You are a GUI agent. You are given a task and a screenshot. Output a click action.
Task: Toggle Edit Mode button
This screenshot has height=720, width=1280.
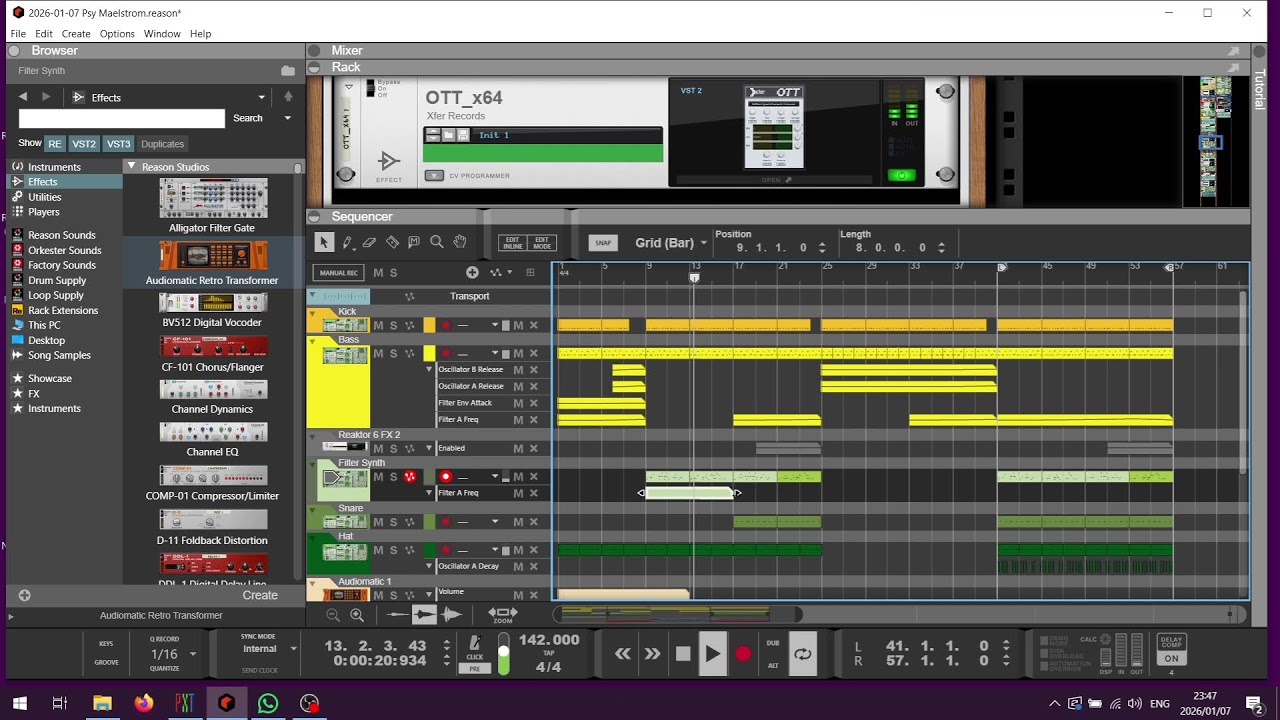tap(542, 243)
